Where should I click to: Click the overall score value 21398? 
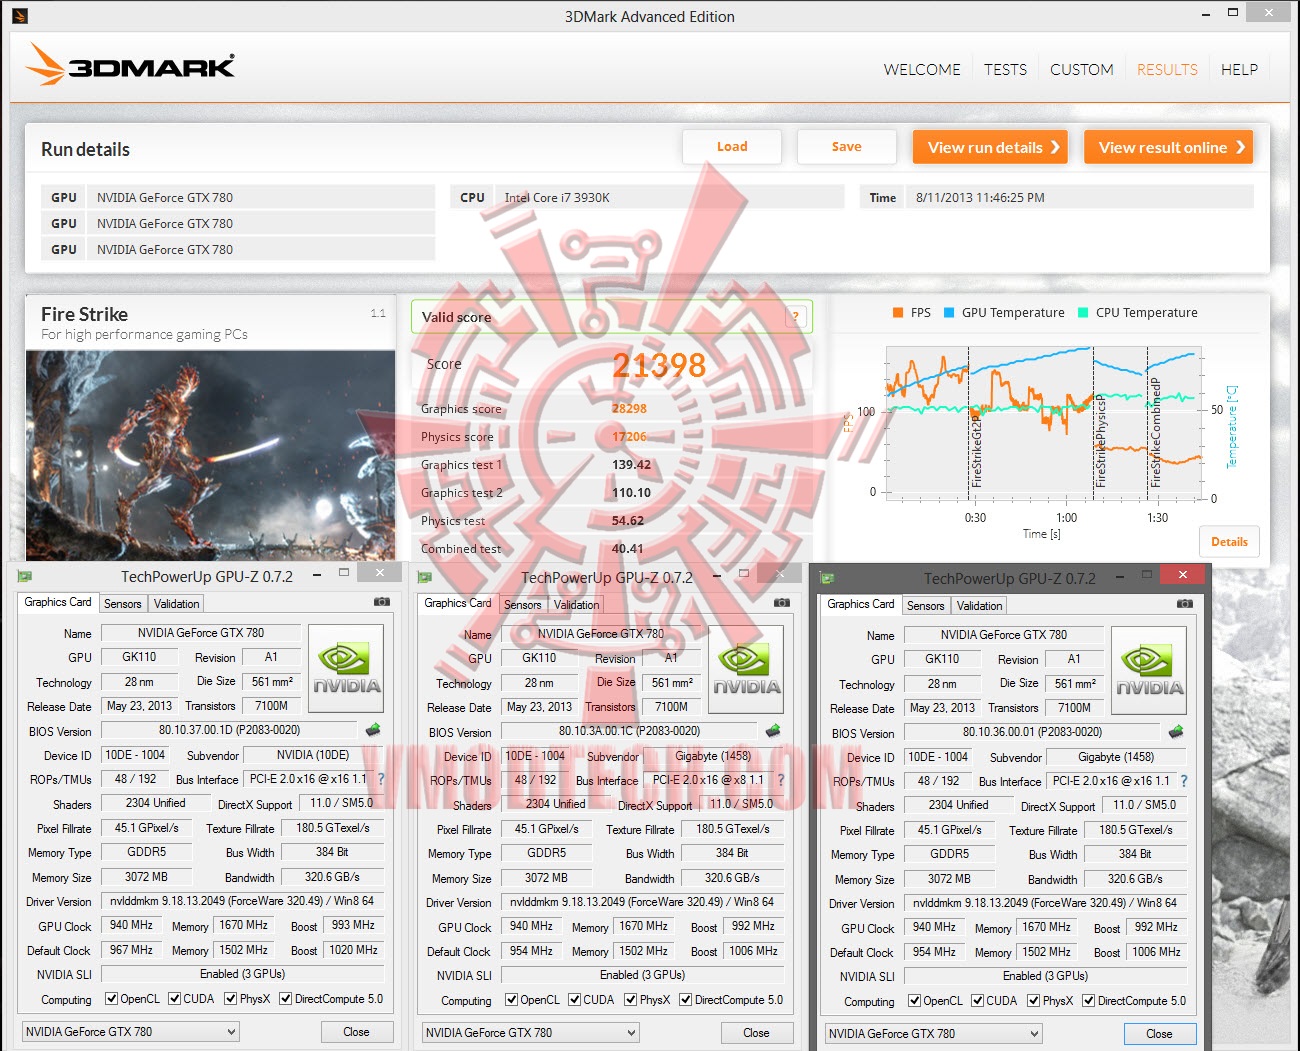[x=659, y=365]
